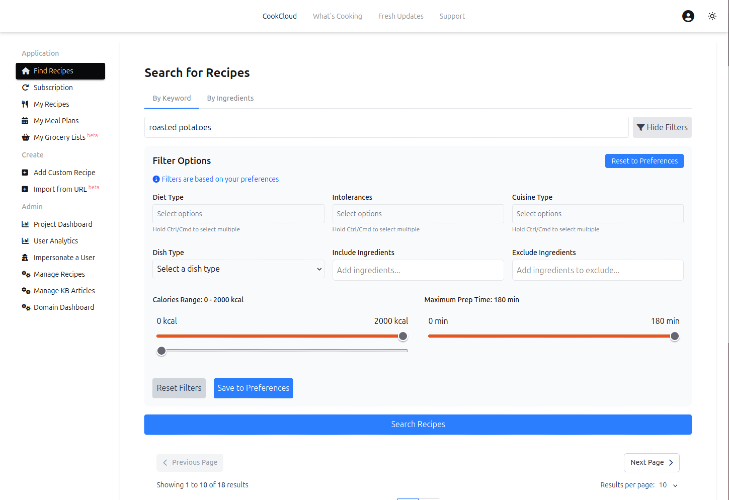Viewport: 729px width, 500px height.
Task: Click the refresh icon beside Subscription
Action: (26, 87)
